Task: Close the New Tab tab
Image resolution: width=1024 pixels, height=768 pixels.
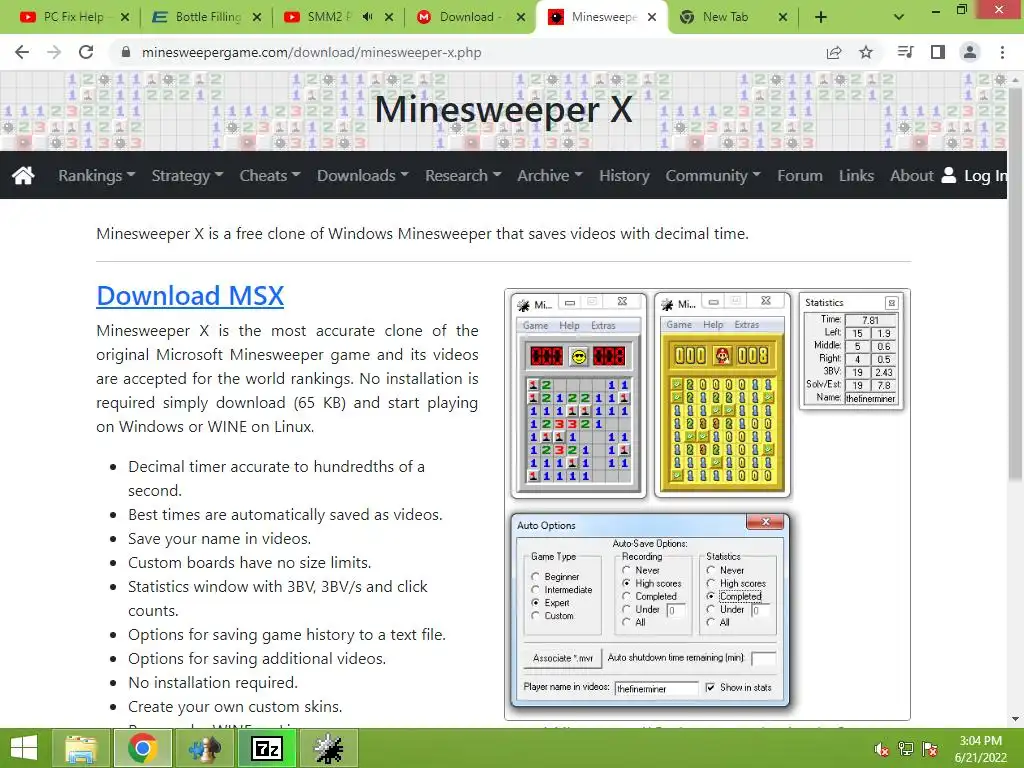Action: (783, 18)
